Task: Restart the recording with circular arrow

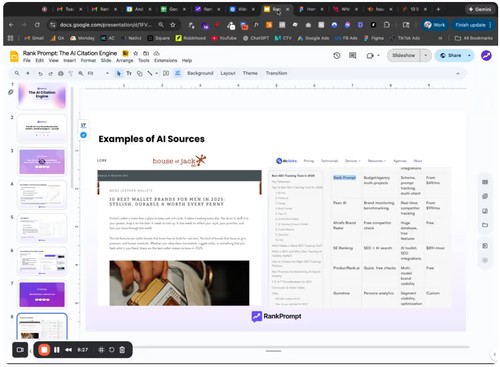Action: point(112,350)
